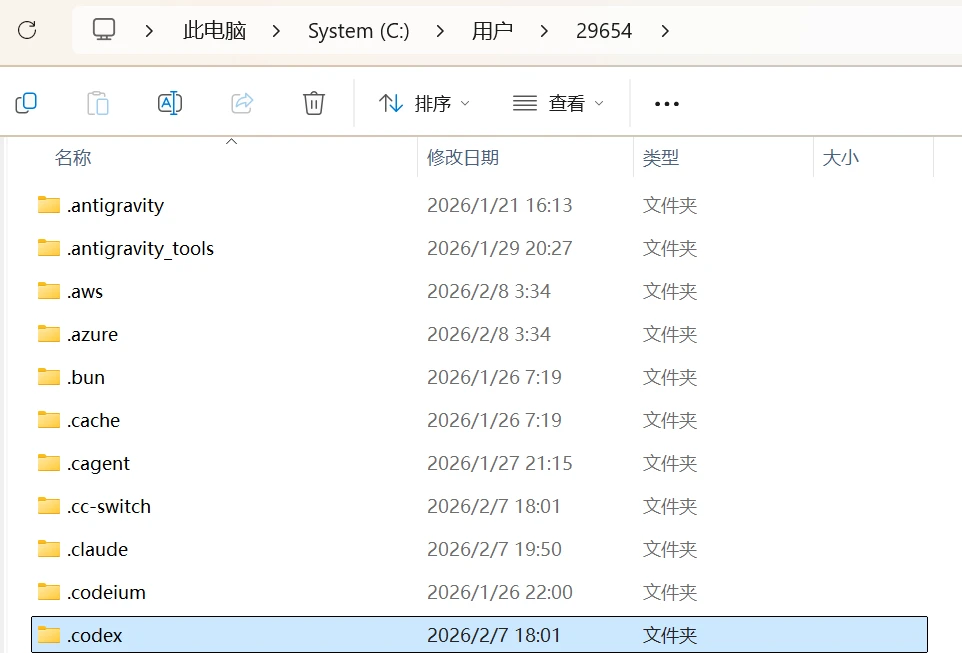Click the share icon in the toolbar
This screenshot has width=962, height=653.
242,103
